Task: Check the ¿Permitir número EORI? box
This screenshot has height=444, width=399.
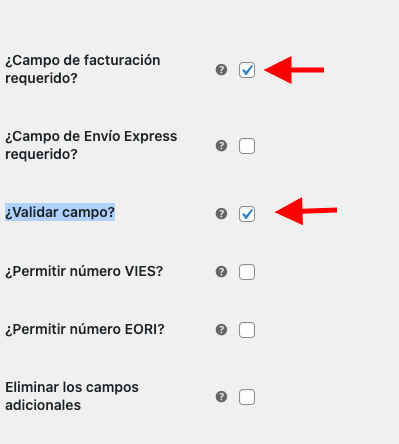Action: point(247,330)
